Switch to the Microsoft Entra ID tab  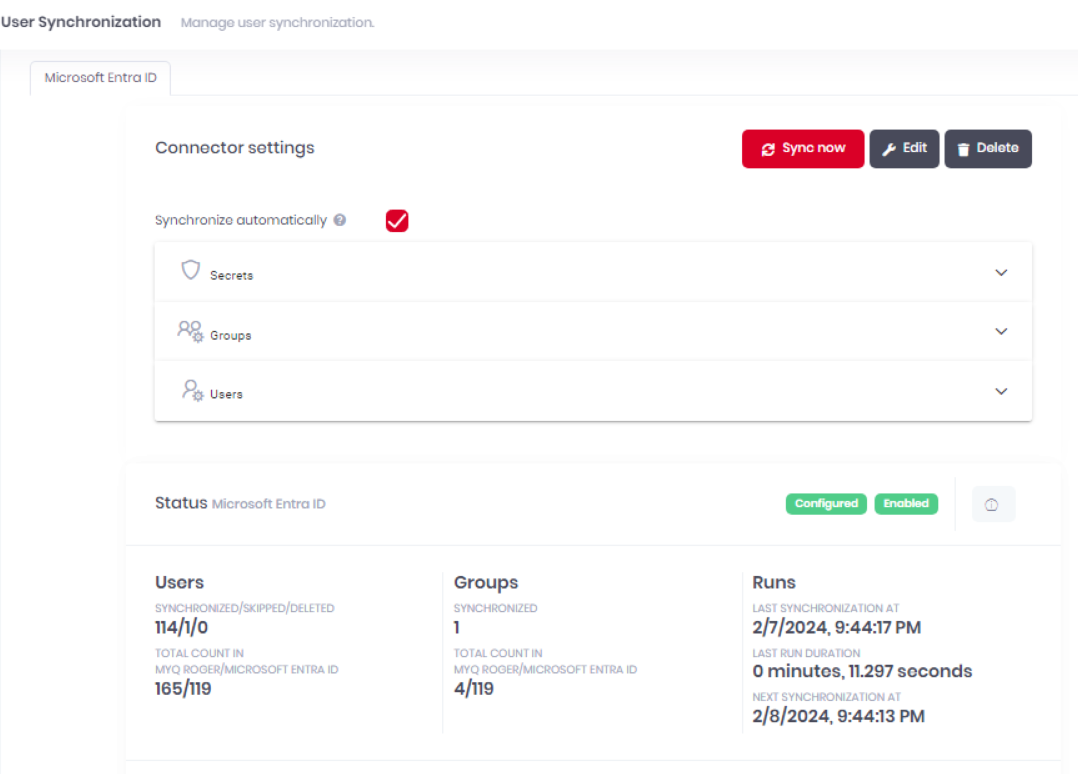(100, 78)
